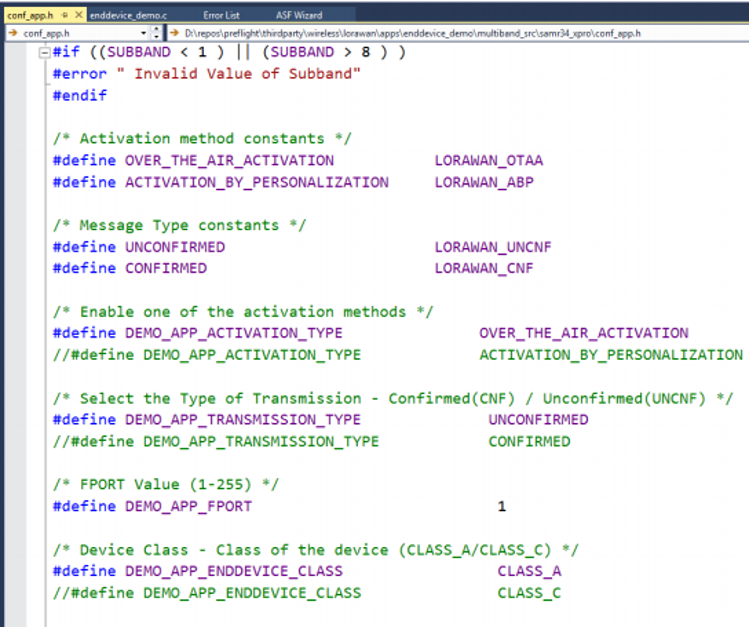749x627 pixels.
Task: Click UNCONFIRMED value of DEMO_APP_TRANSMISSION_TYPE
Action: [x=538, y=420]
